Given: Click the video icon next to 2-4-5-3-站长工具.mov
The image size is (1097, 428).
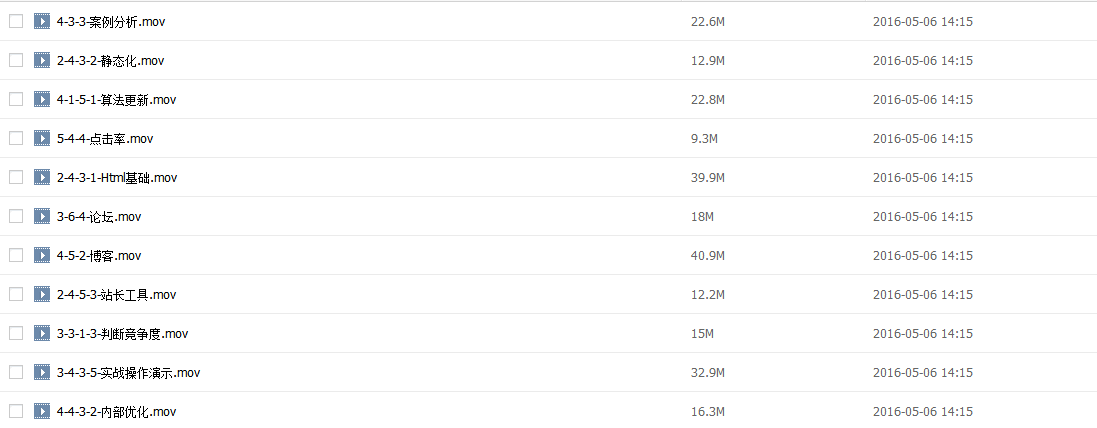Looking at the screenshot, I should [41, 294].
